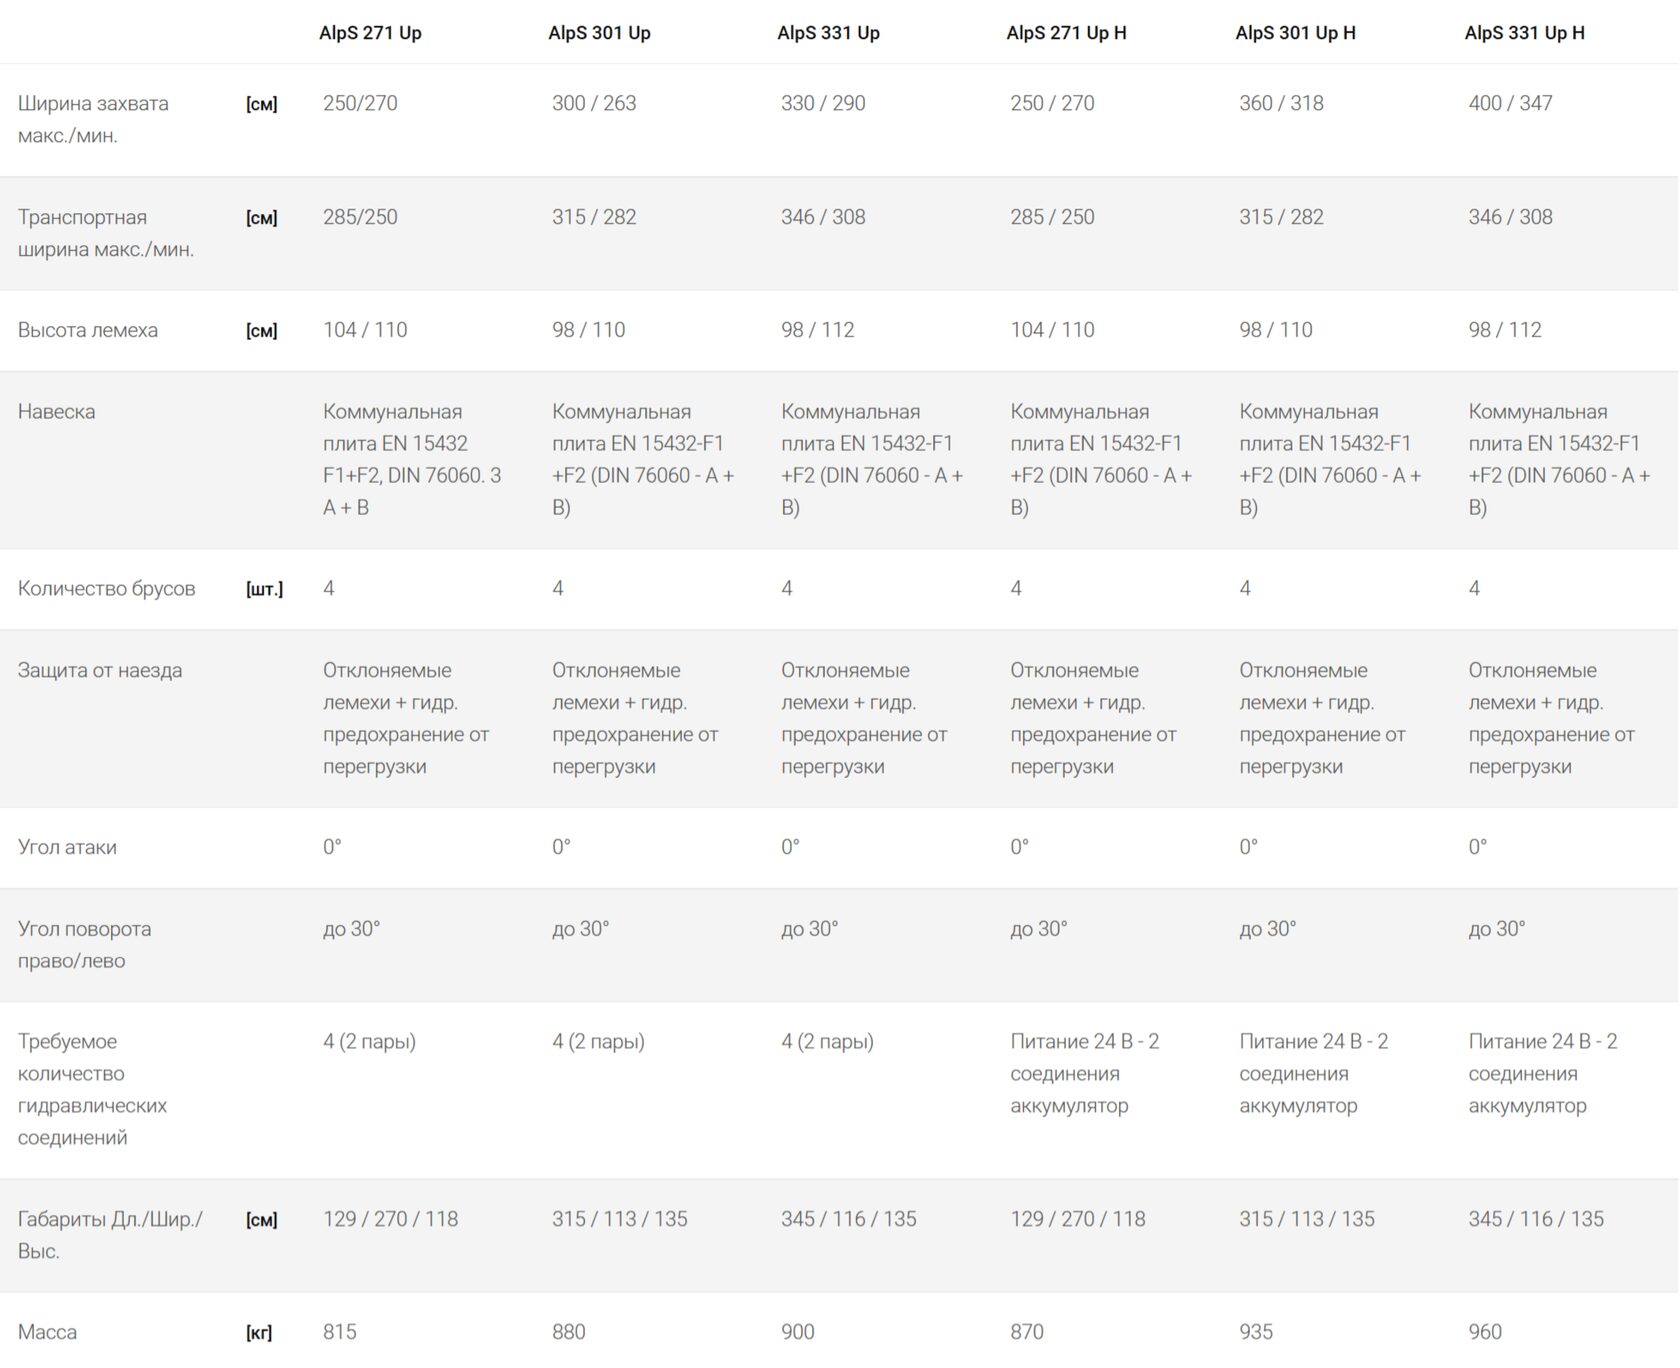Click the AlpS 331 Up H header
Screen dimensions: 1680x1368
click(1524, 33)
